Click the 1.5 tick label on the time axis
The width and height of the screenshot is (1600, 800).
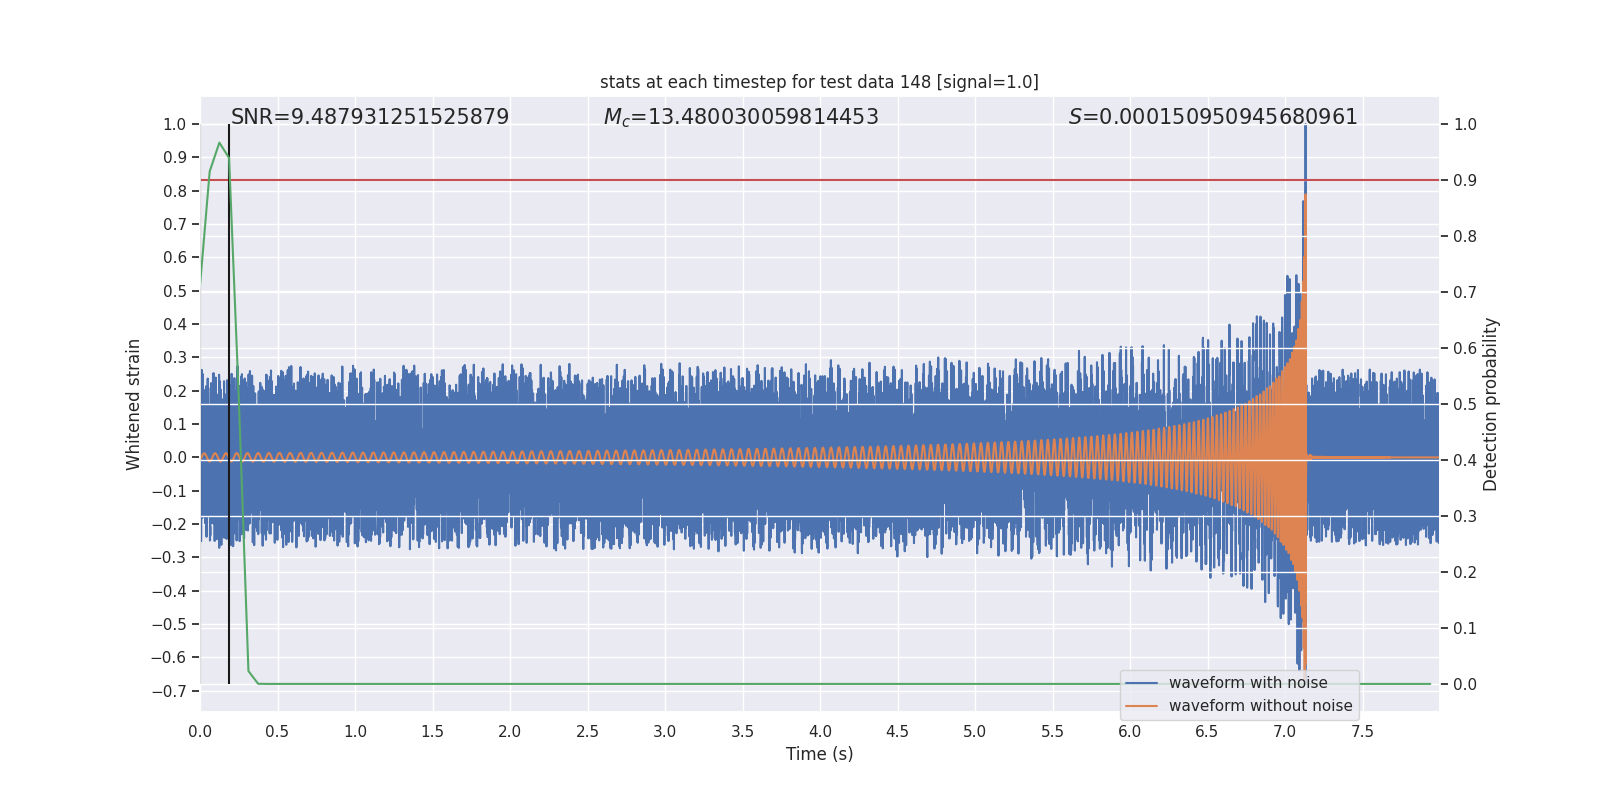point(432,732)
